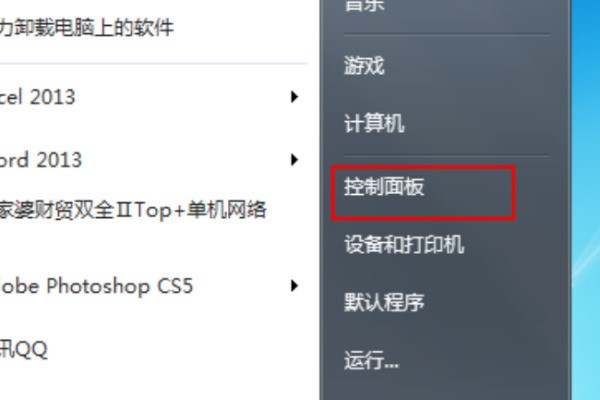Click the divider line above 游戏
Viewport: 600px width, 400px height.
click(447, 35)
